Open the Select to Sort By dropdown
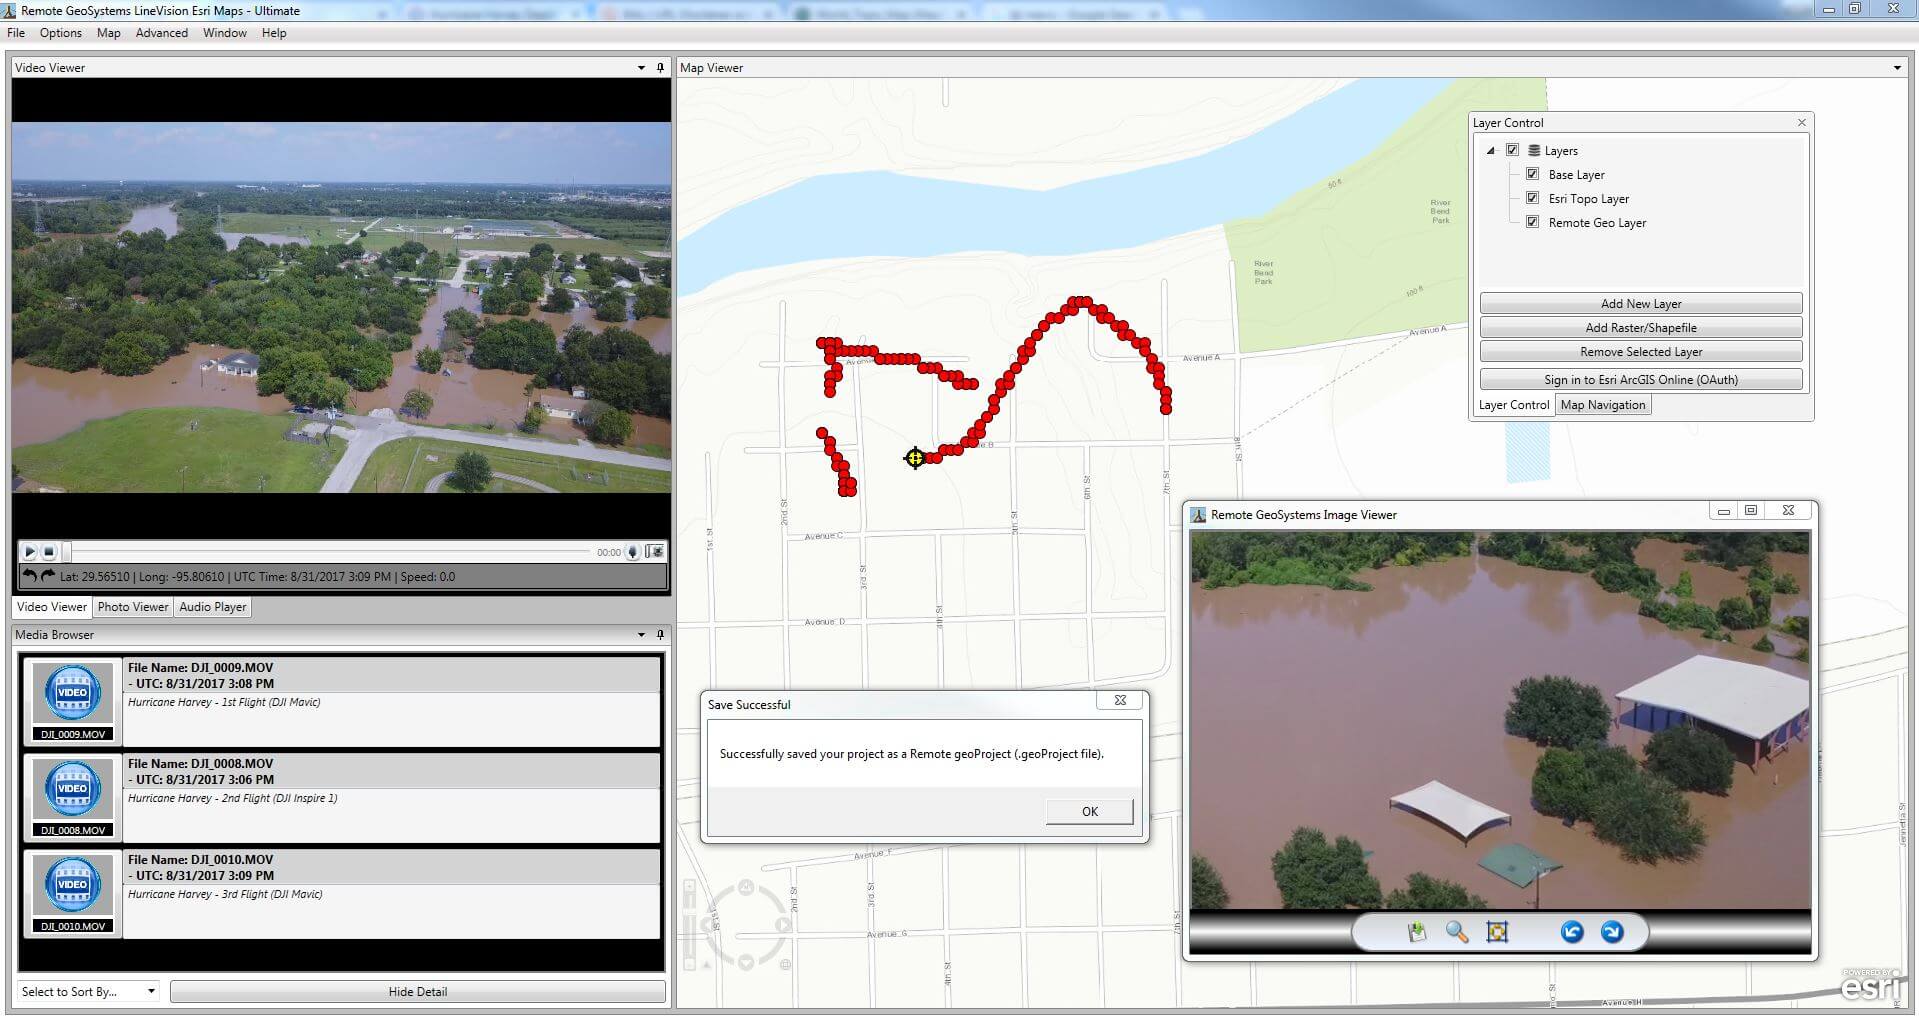Viewport: 1919px width, 1020px height. point(88,991)
